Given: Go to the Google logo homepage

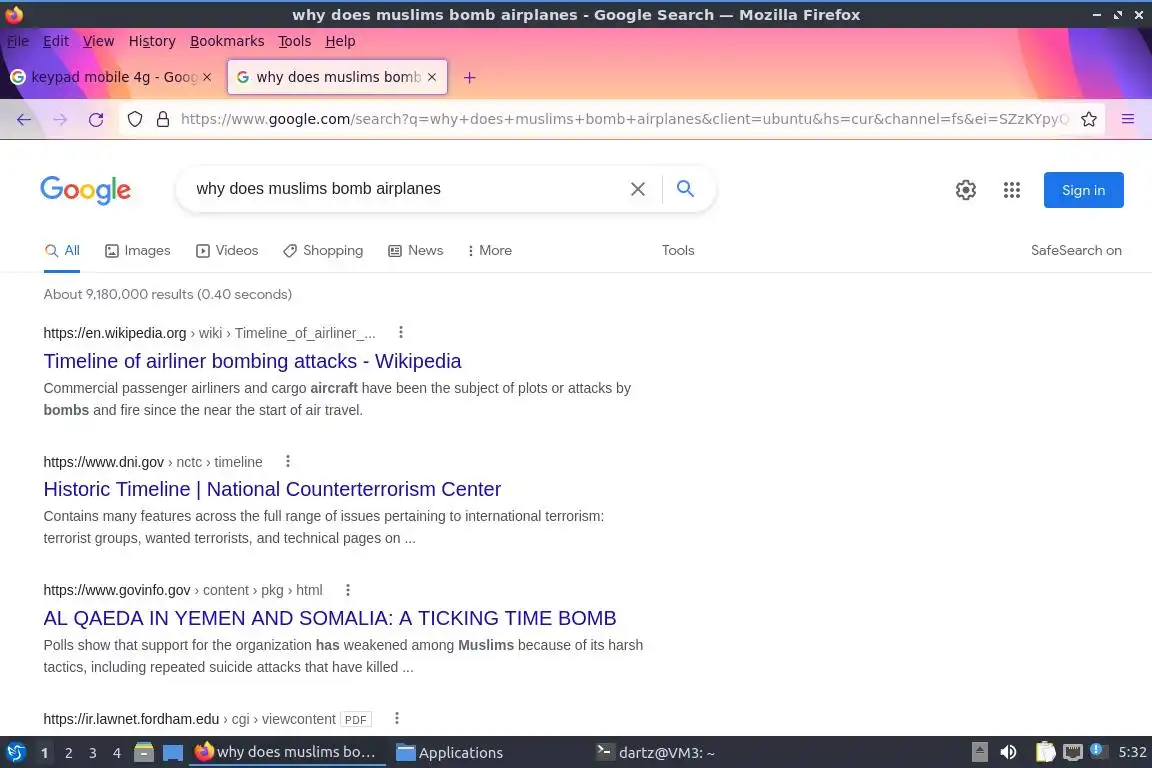Looking at the screenshot, I should click(x=85, y=190).
